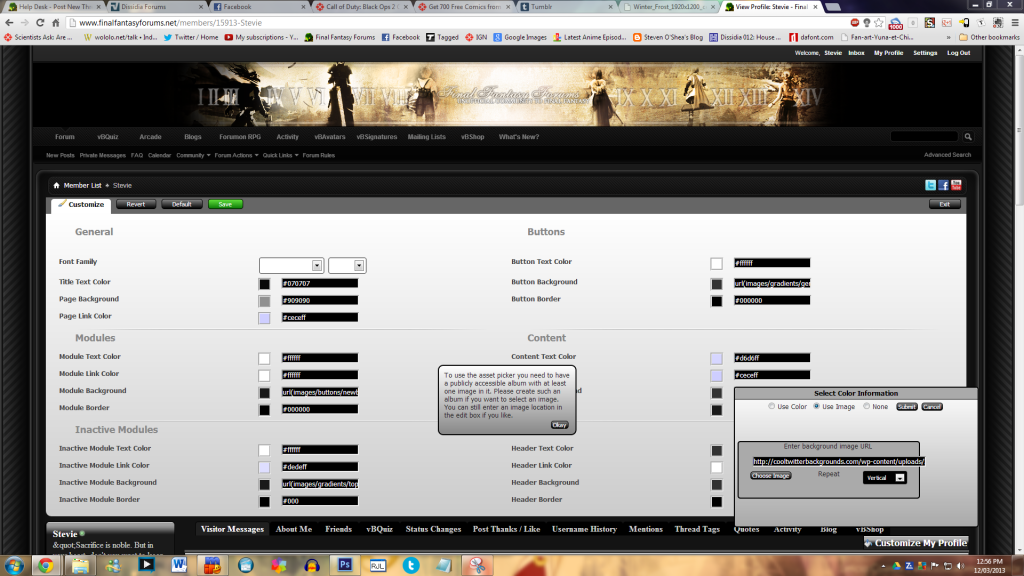Viewport: 1024px width, 576px height.
Task: Select the None radio button
Action: click(x=867, y=406)
